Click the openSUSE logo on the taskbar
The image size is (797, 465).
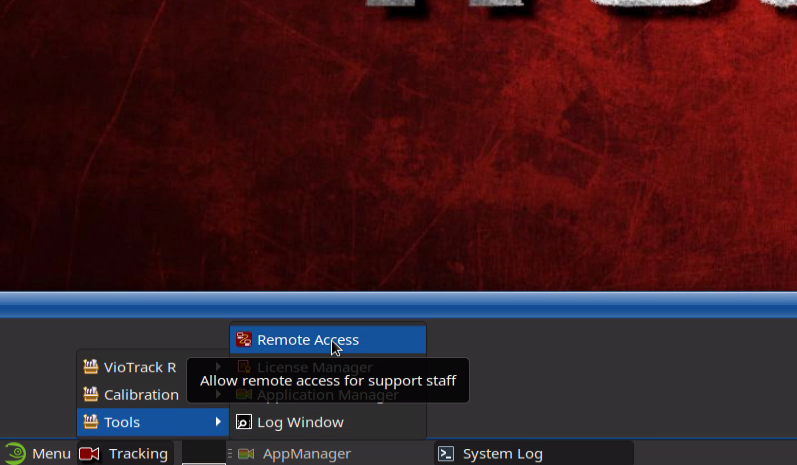pyautogui.click(x=15, y=453)
